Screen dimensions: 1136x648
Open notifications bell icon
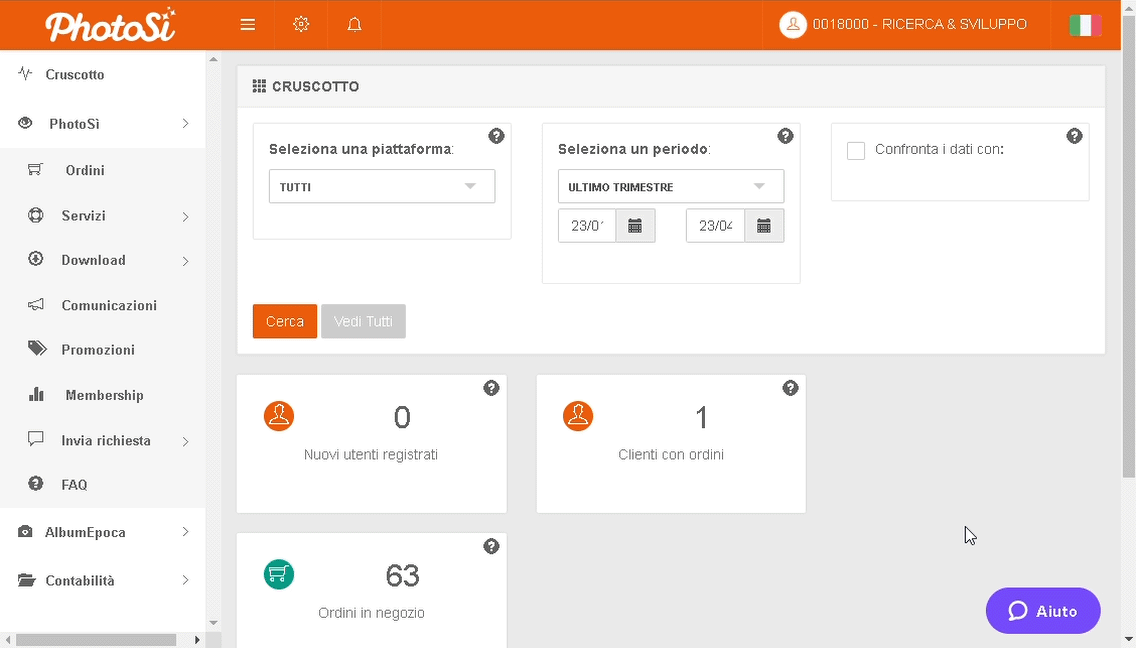click(354, 25)
